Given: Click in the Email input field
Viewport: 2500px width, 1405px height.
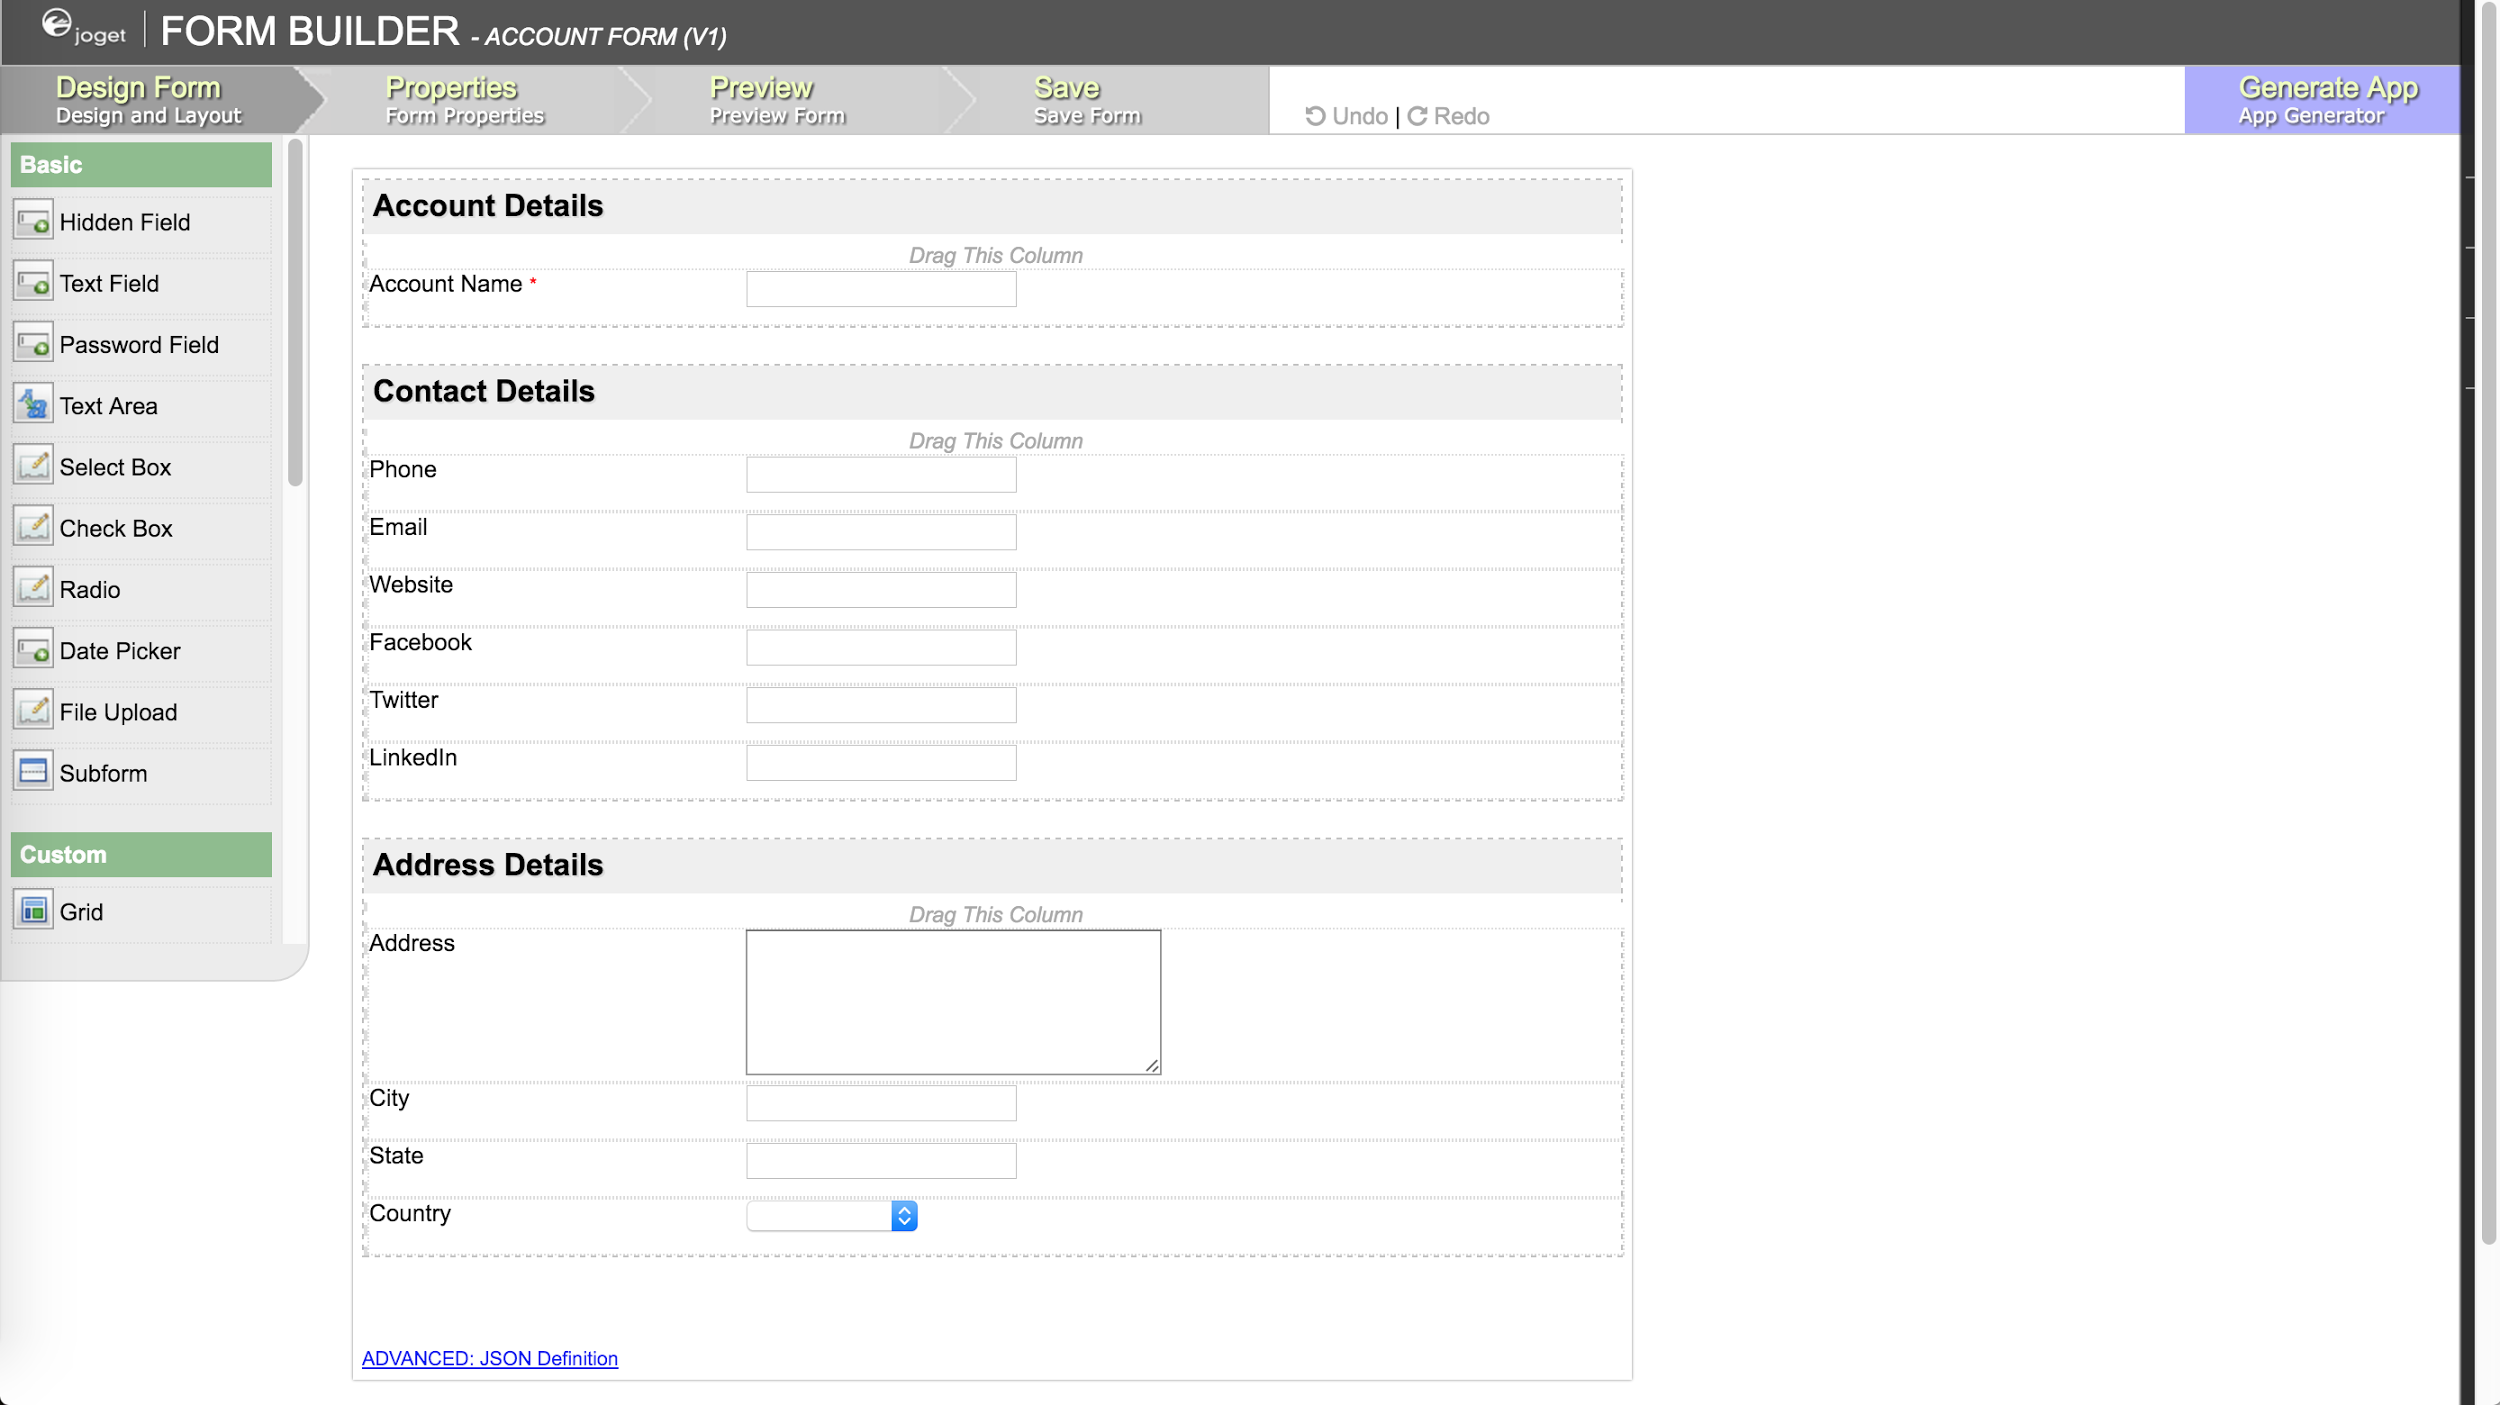Looking at the screenshot, I should click(881, 532).
